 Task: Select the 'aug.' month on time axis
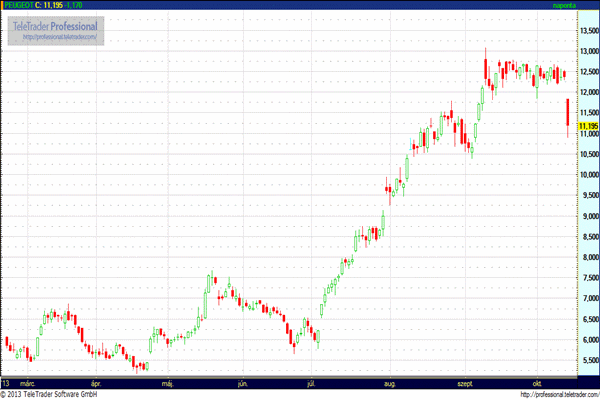[388, 382]
